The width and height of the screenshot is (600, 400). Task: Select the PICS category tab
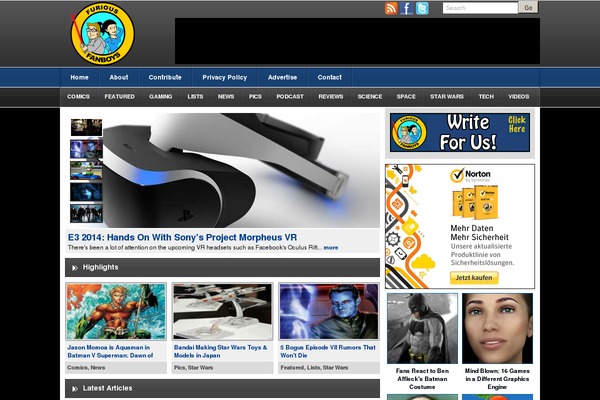click(x=255, y=97)
